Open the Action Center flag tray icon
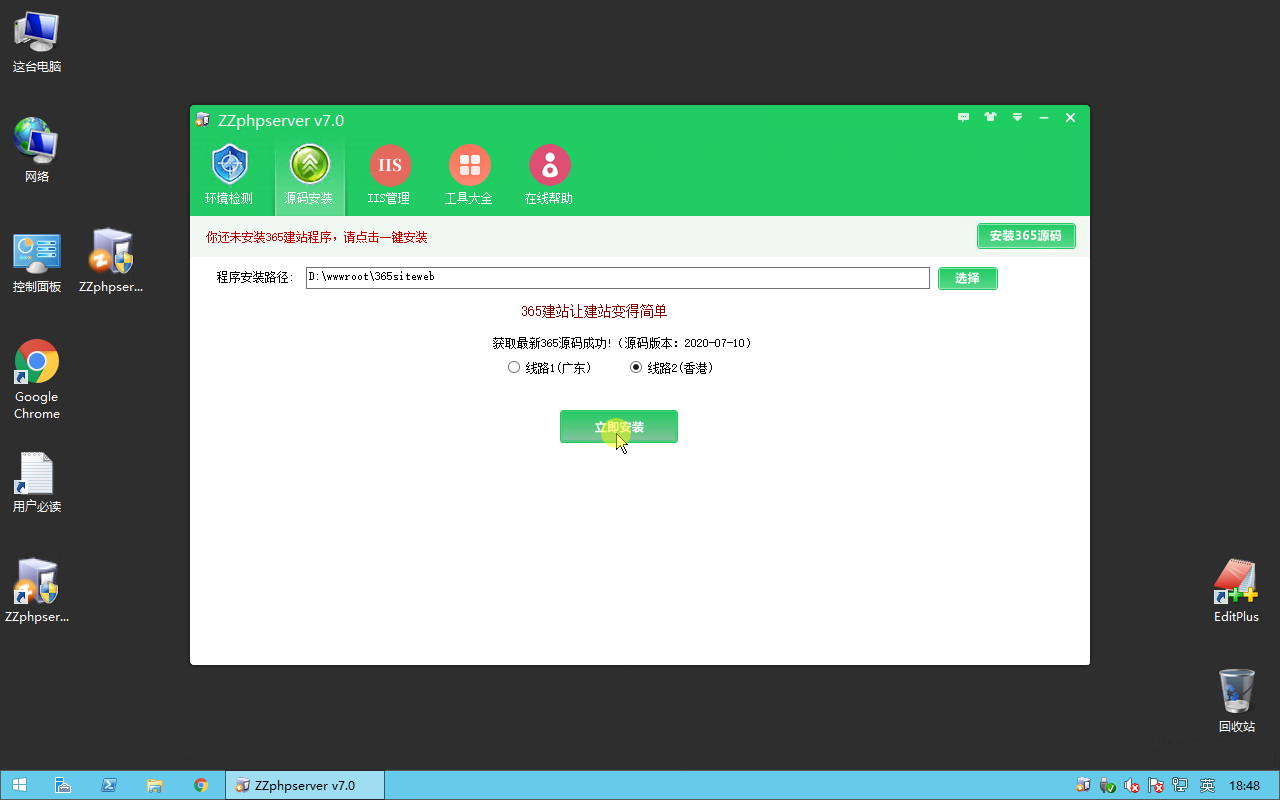Image resolution: width=1280 pixels, height=800 pixels. [x=1157, y=785]
